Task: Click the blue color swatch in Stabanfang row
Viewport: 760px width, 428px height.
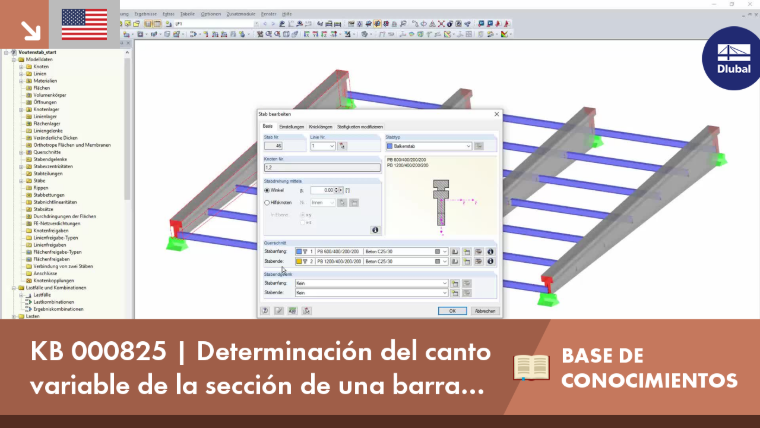Action: (x=299, y=252)
